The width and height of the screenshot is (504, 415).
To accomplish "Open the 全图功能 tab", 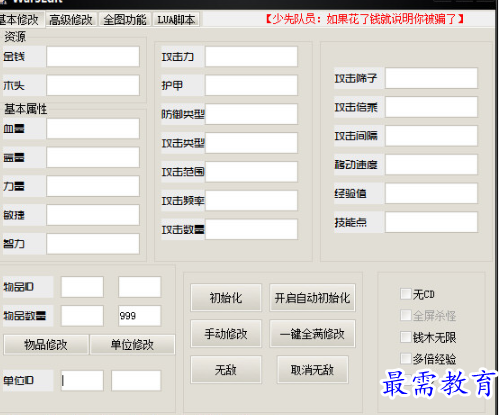I will 125,20.
